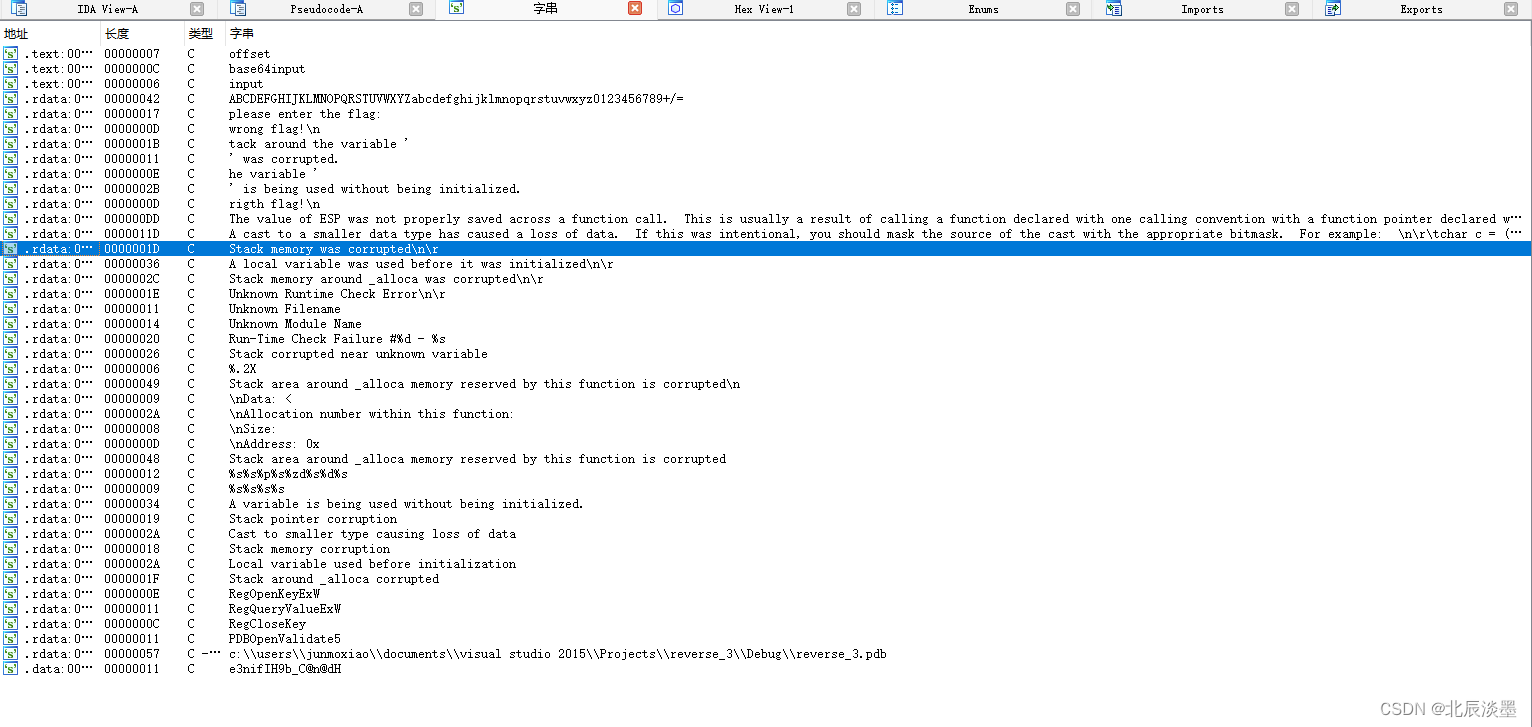Switch to the Hex View-1 tab

[763, 9]
